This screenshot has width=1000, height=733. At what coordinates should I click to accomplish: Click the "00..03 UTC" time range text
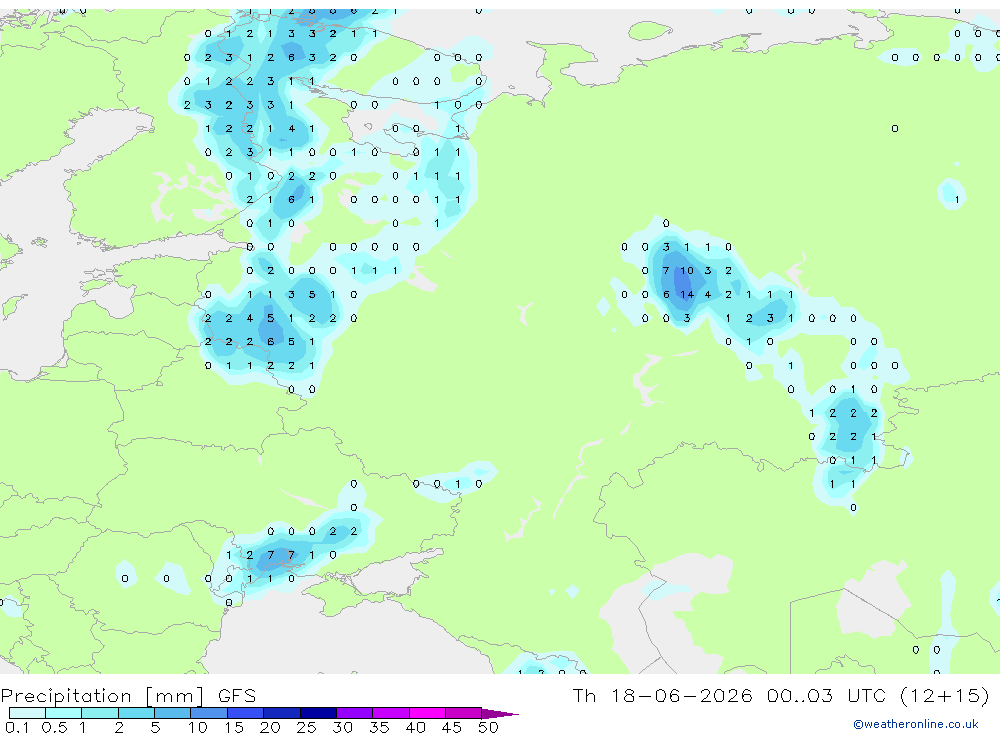point(827,695)
